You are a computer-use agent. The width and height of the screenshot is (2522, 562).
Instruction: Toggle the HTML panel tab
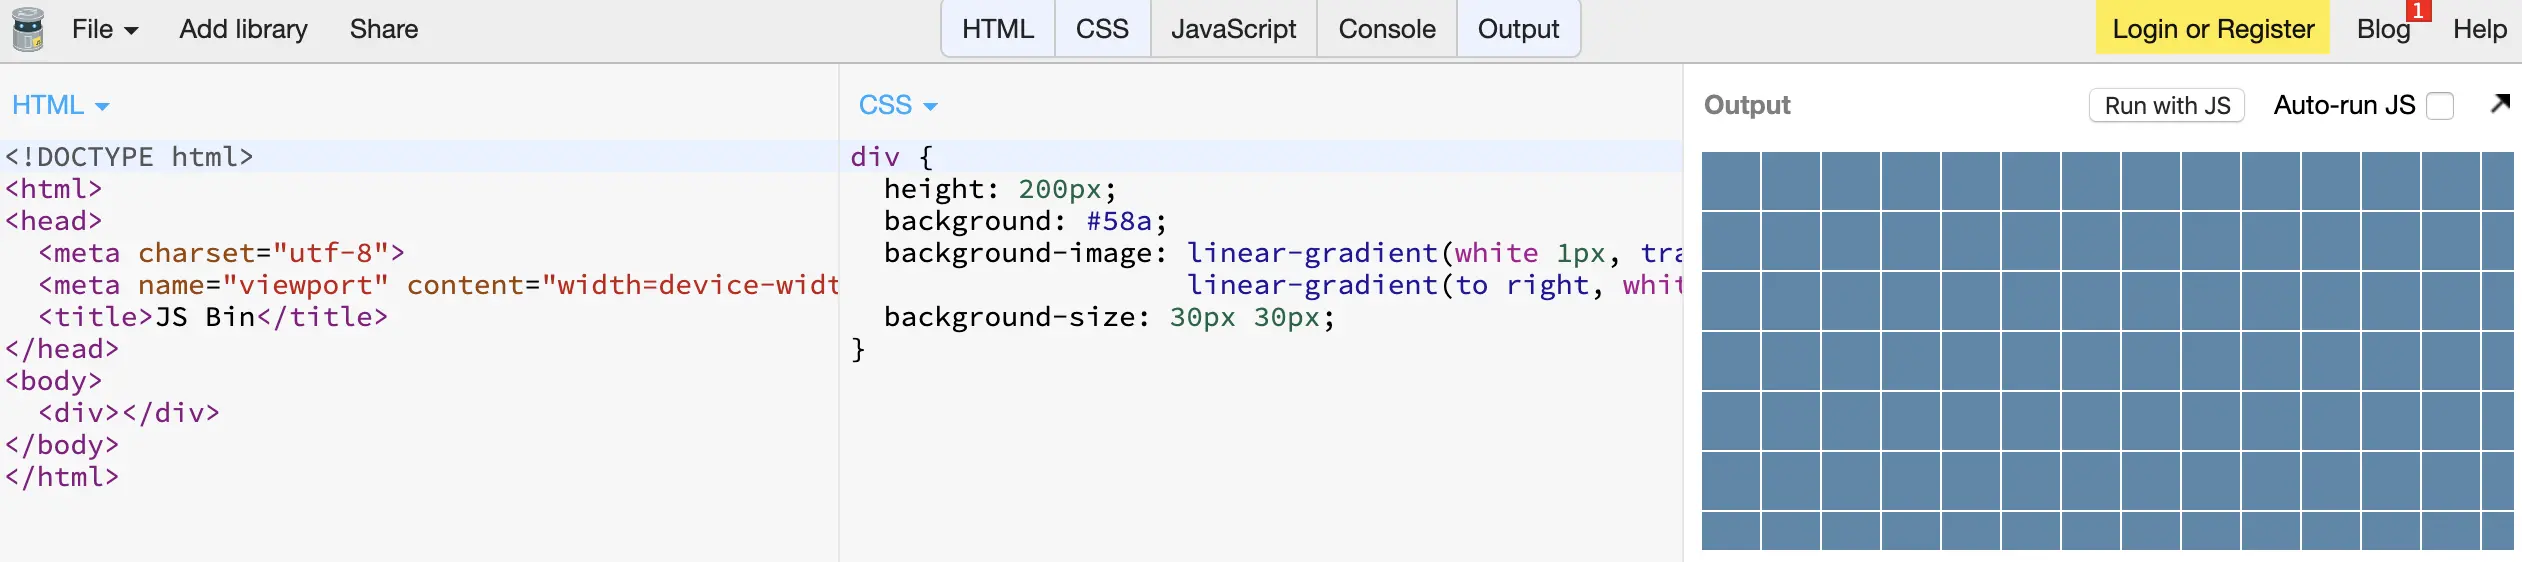pos(998,29)
